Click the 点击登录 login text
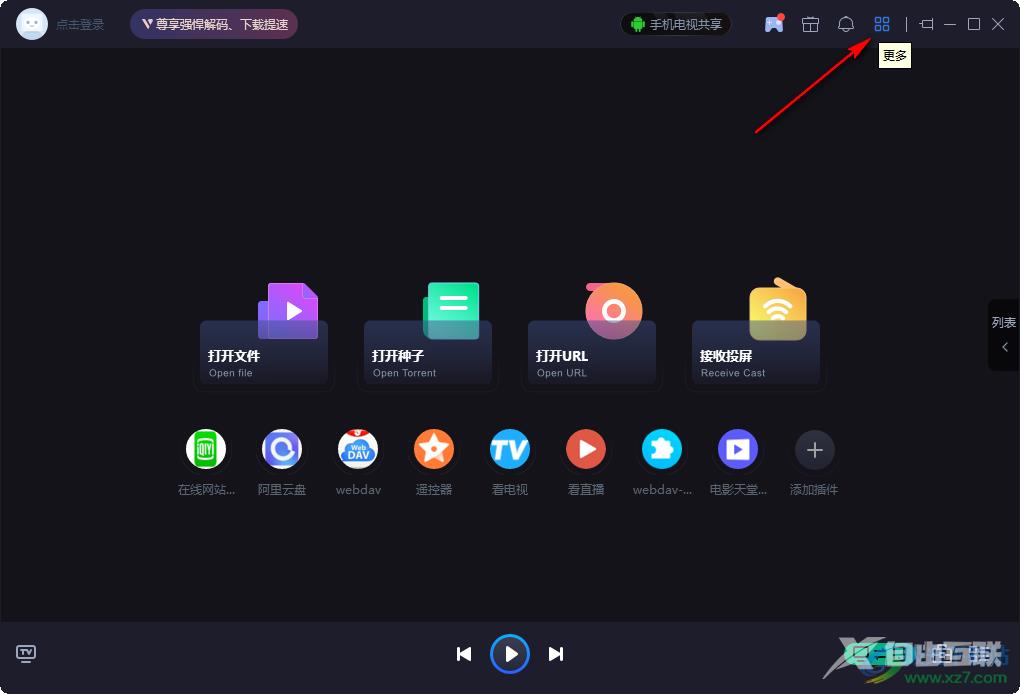The width and height of the screenshot is (1020, 694). [79, 25]
